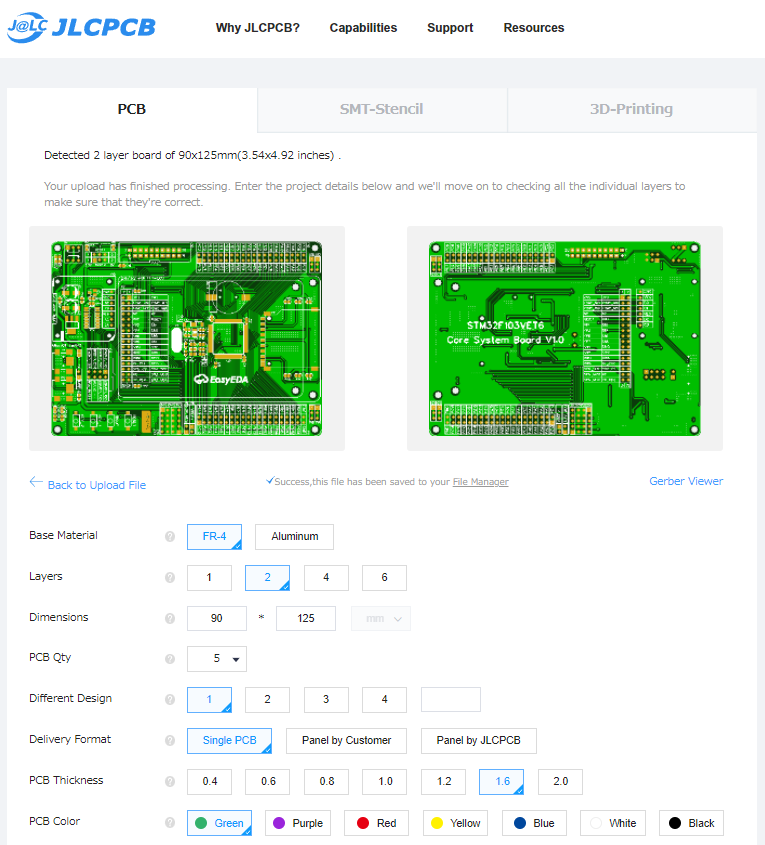Screen dimensions: 765x845
Task: Open help icon for Layers
Action: (170, 577)
